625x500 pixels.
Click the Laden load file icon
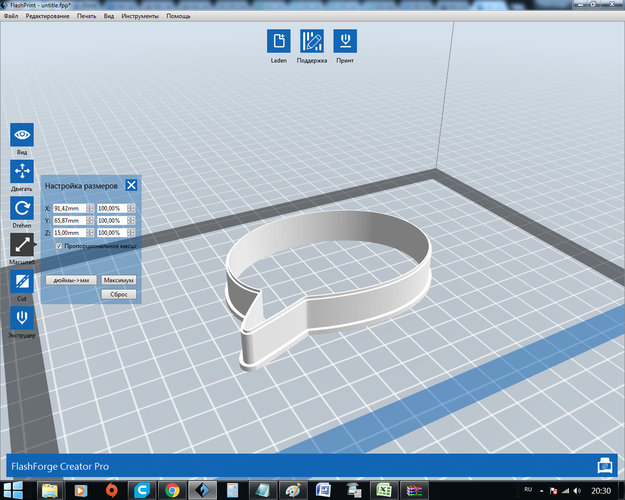tap(279, 41)
